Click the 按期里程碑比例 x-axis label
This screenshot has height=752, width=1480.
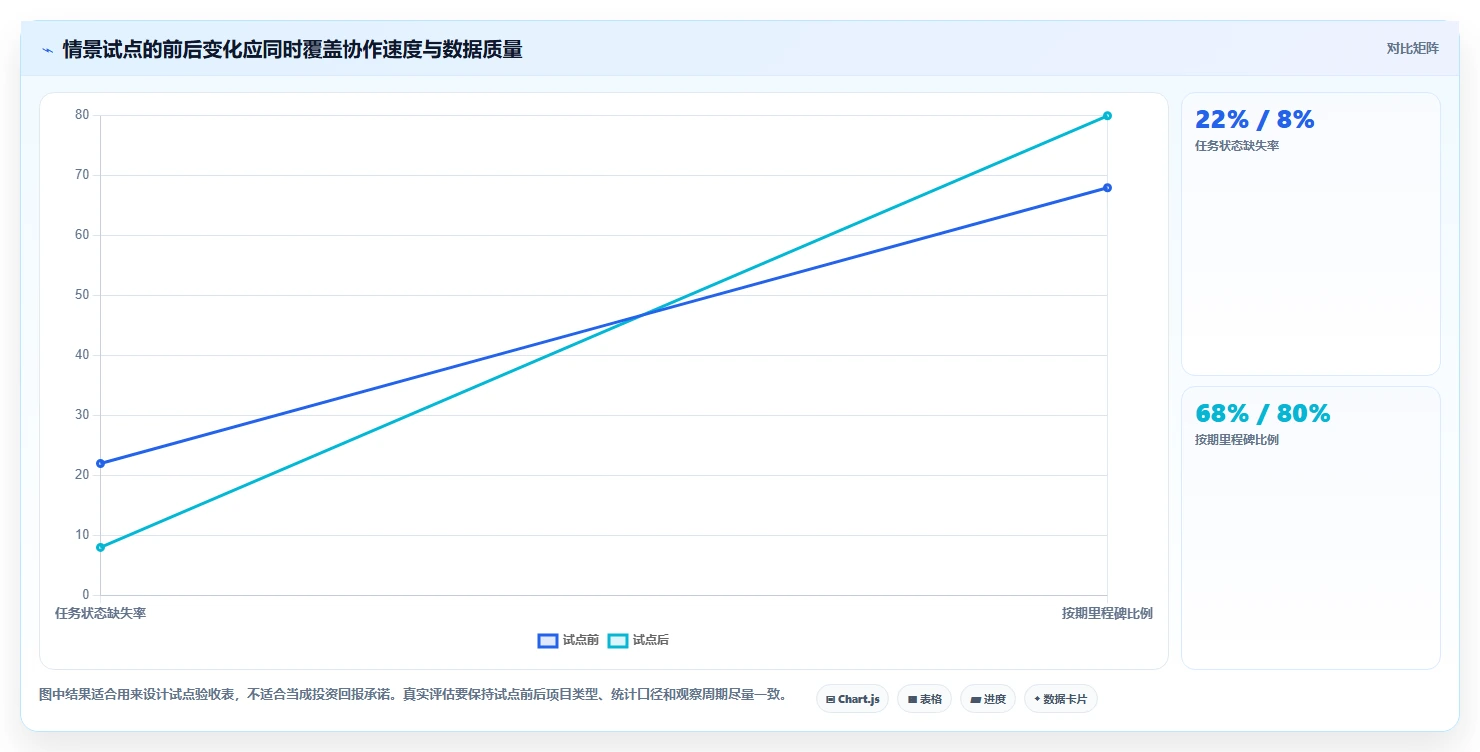pyautogui.click(x=1107, y=613)
